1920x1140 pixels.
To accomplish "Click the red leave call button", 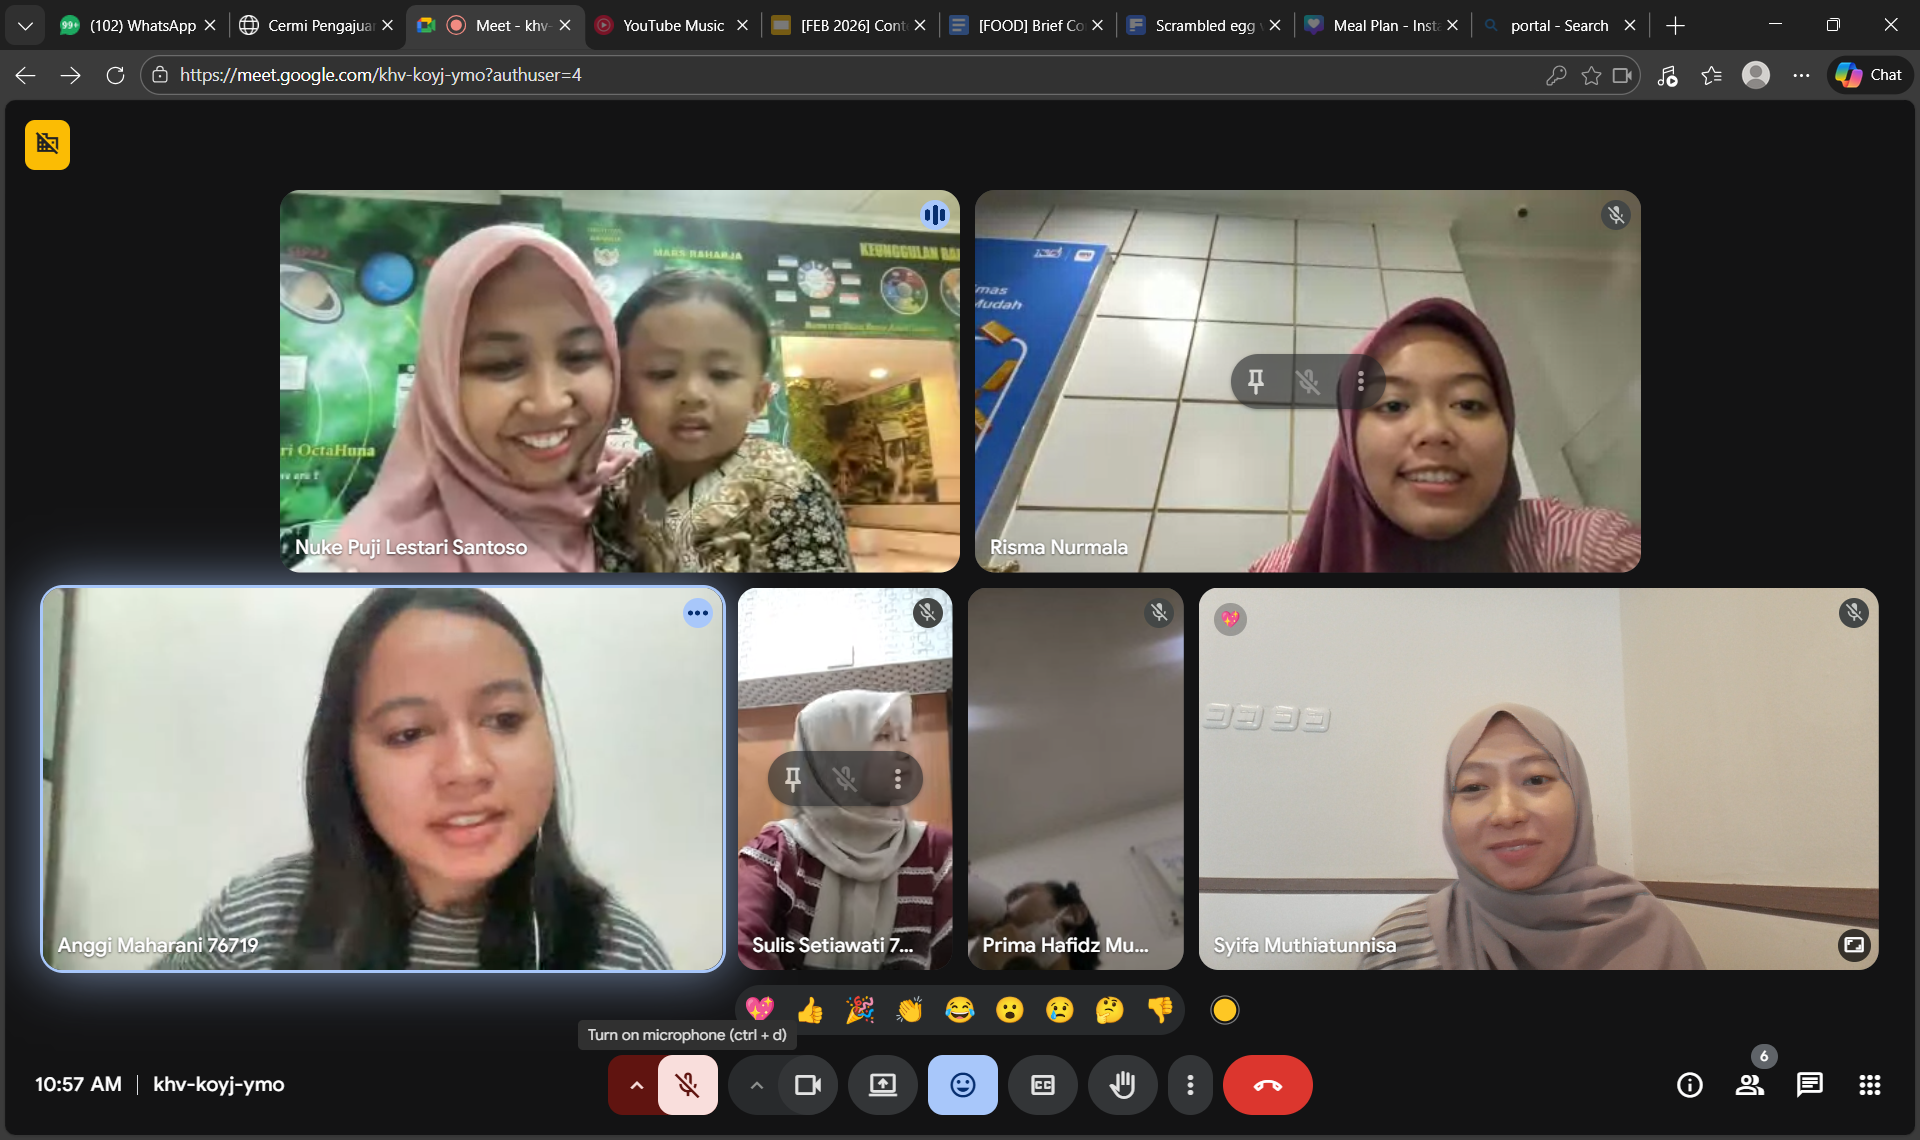I will coord(1267,1085).
